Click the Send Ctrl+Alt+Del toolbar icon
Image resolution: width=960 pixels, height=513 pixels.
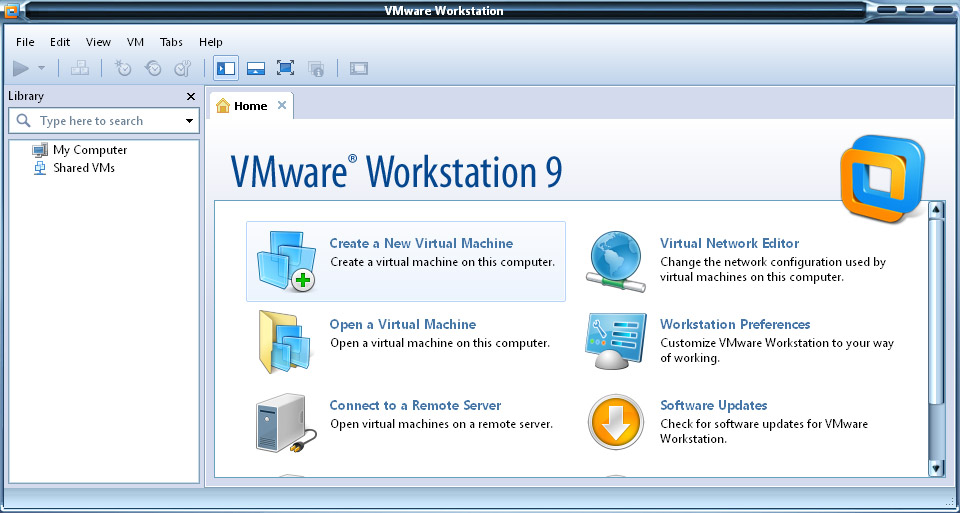[80, 68]
